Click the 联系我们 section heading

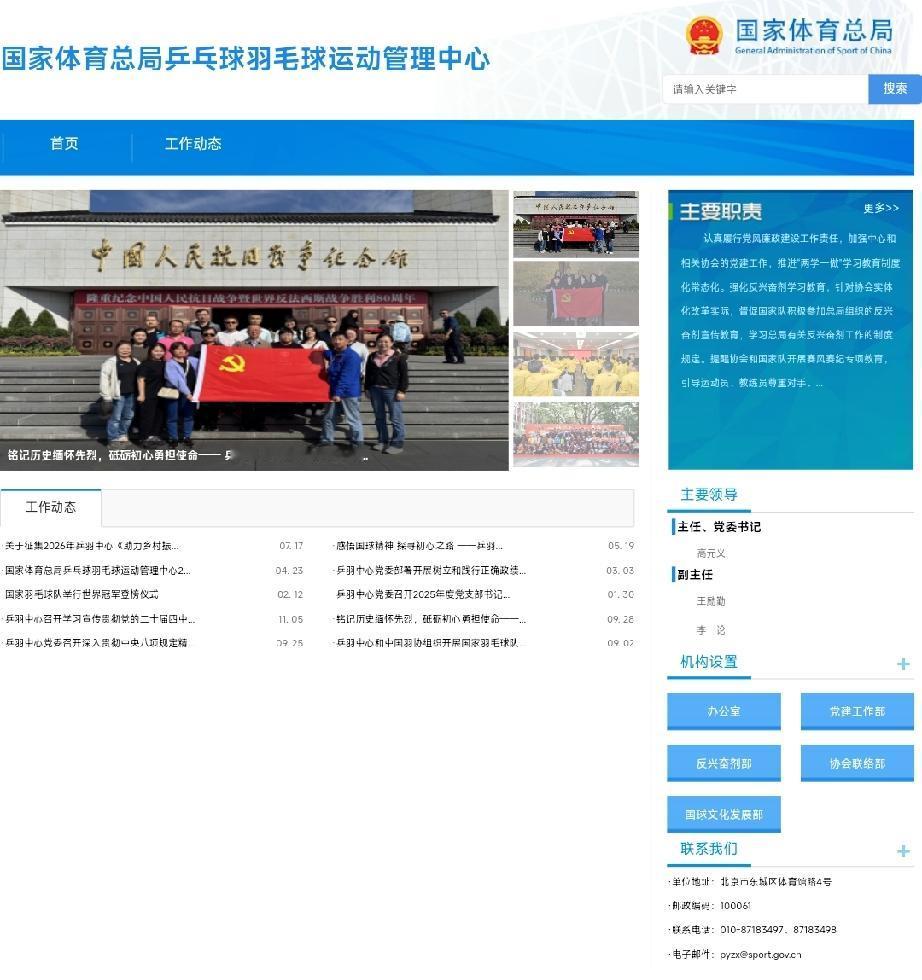(709, 849)
